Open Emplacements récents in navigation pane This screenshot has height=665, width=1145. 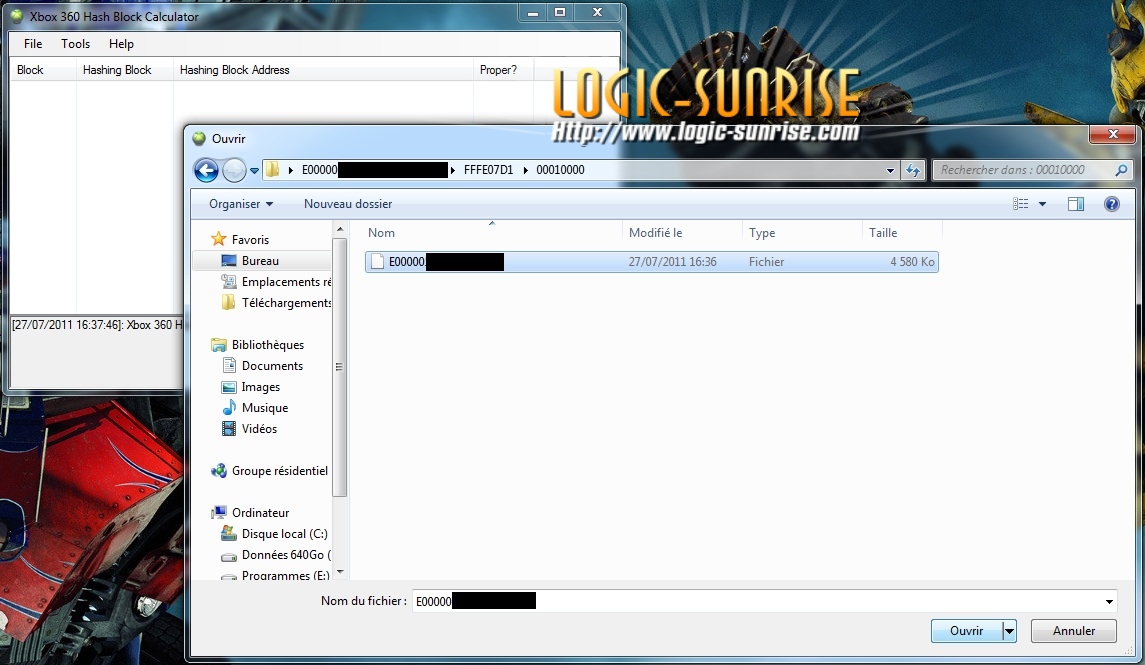[286, 282]
